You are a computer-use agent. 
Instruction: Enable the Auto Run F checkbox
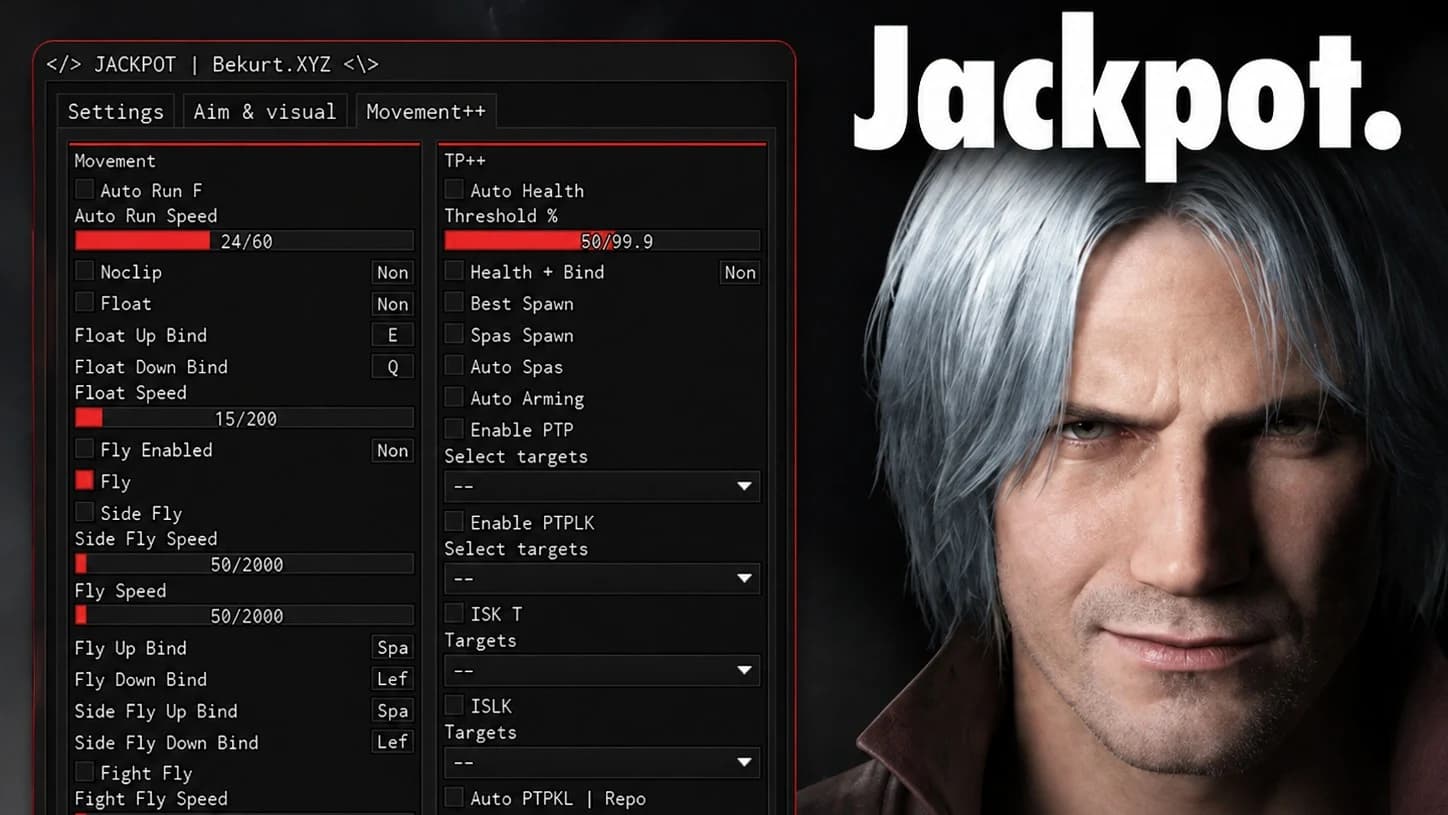point(84,189)
